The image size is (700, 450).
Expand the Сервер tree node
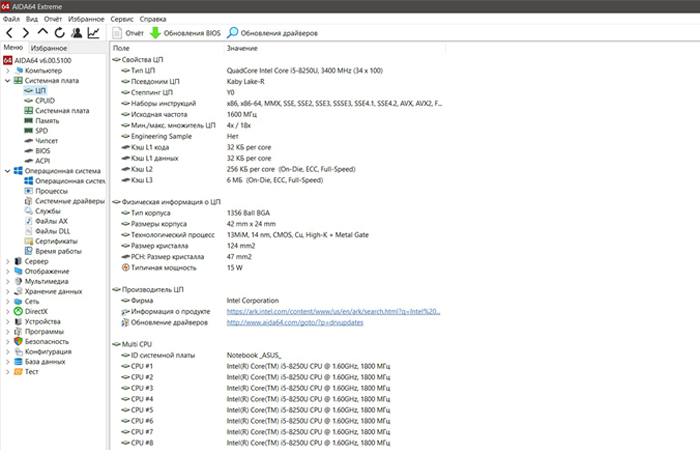click(x=8, y=261)
